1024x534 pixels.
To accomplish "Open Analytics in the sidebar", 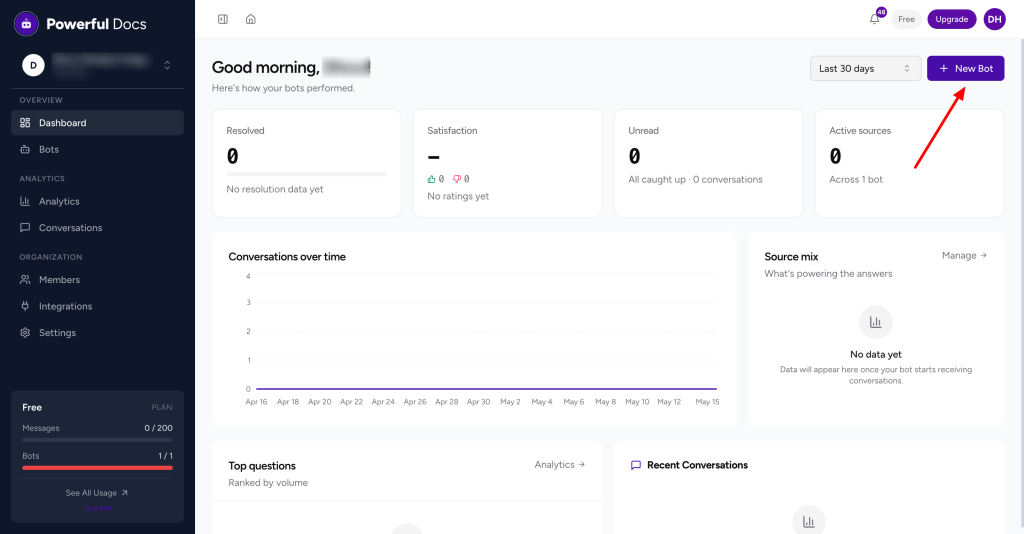I will 97,201.
